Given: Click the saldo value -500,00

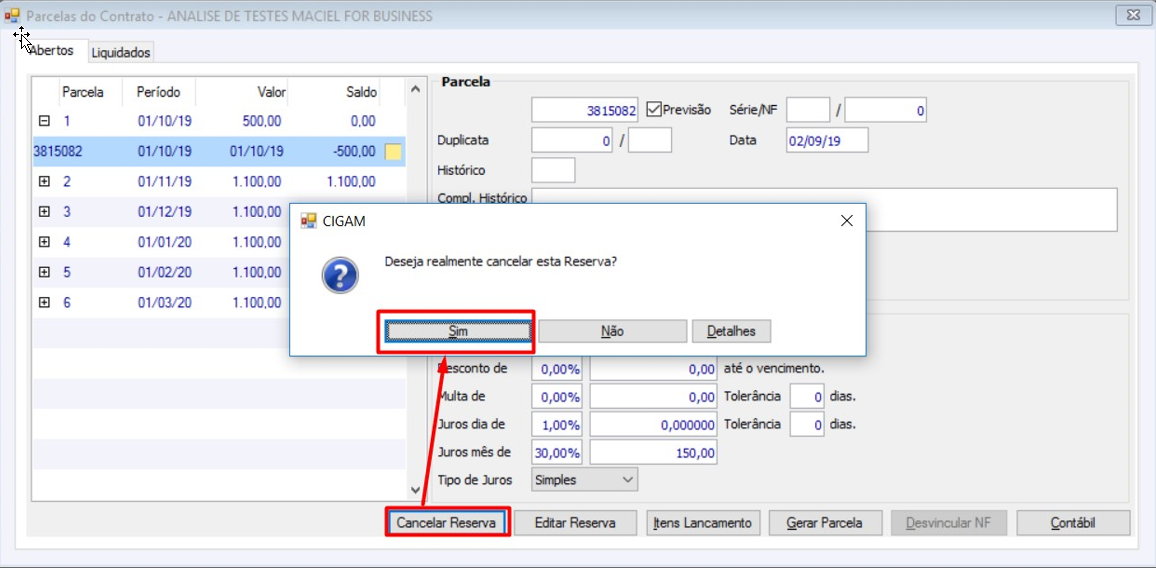Looking at the screenshot, I should [353, 152].
